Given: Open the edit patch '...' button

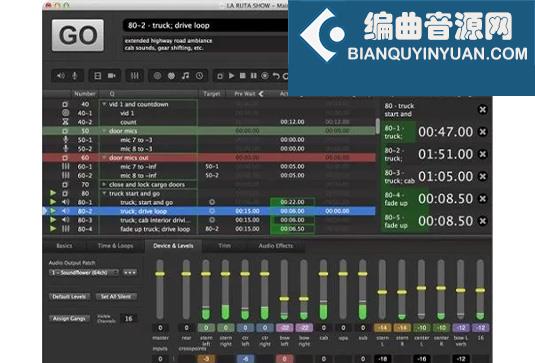Looking at the screenshot, I should point(130,273).
